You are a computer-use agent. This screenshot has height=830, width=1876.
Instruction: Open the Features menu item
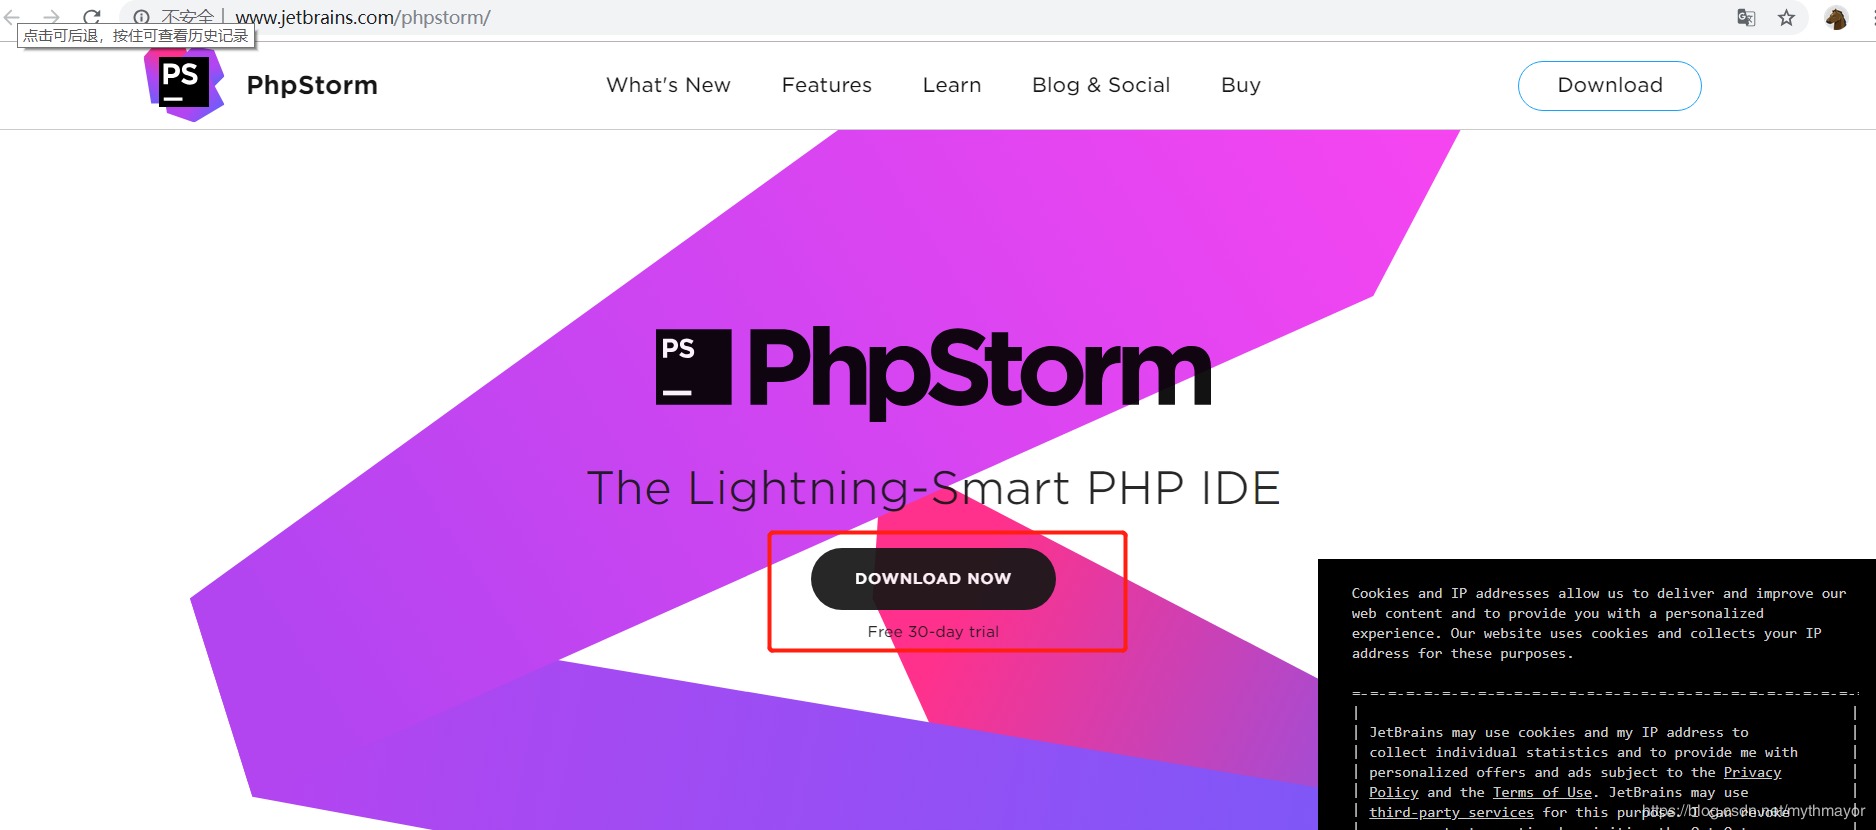coord(826,85)
